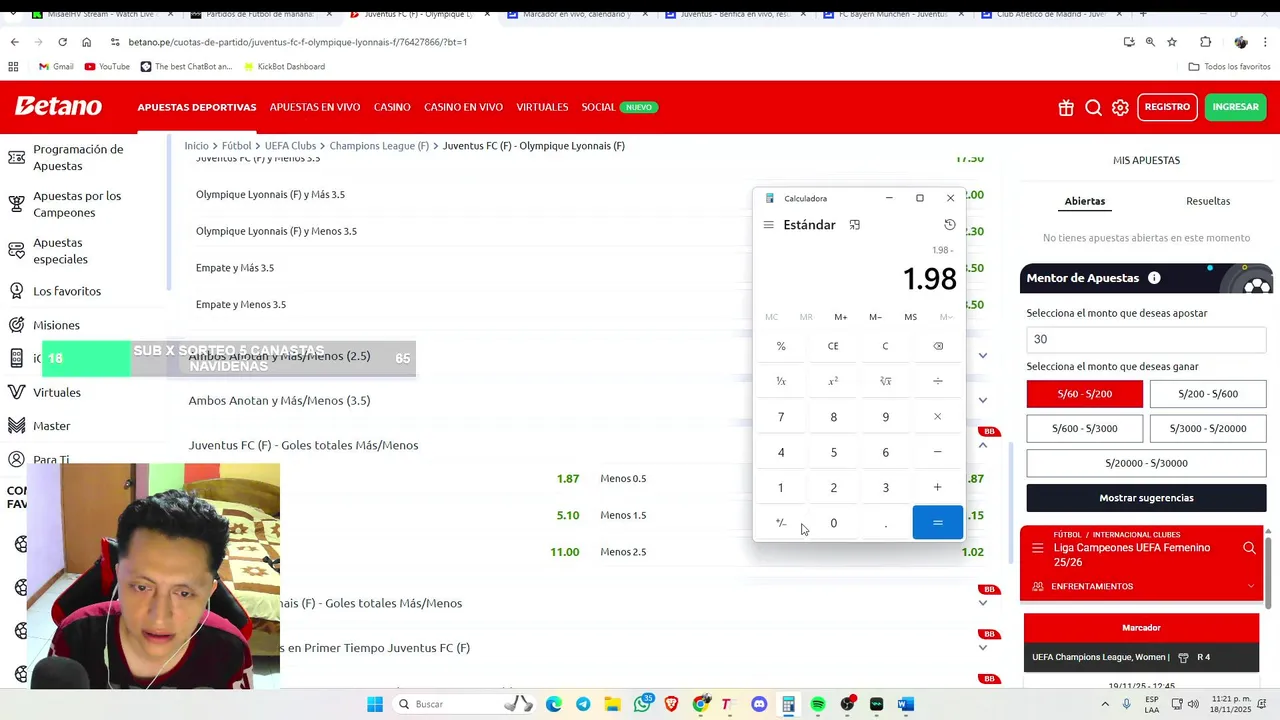Viewport: 1280px width, 720px height.
Task: Open the Calculator history icon
Action: (950, 225)
